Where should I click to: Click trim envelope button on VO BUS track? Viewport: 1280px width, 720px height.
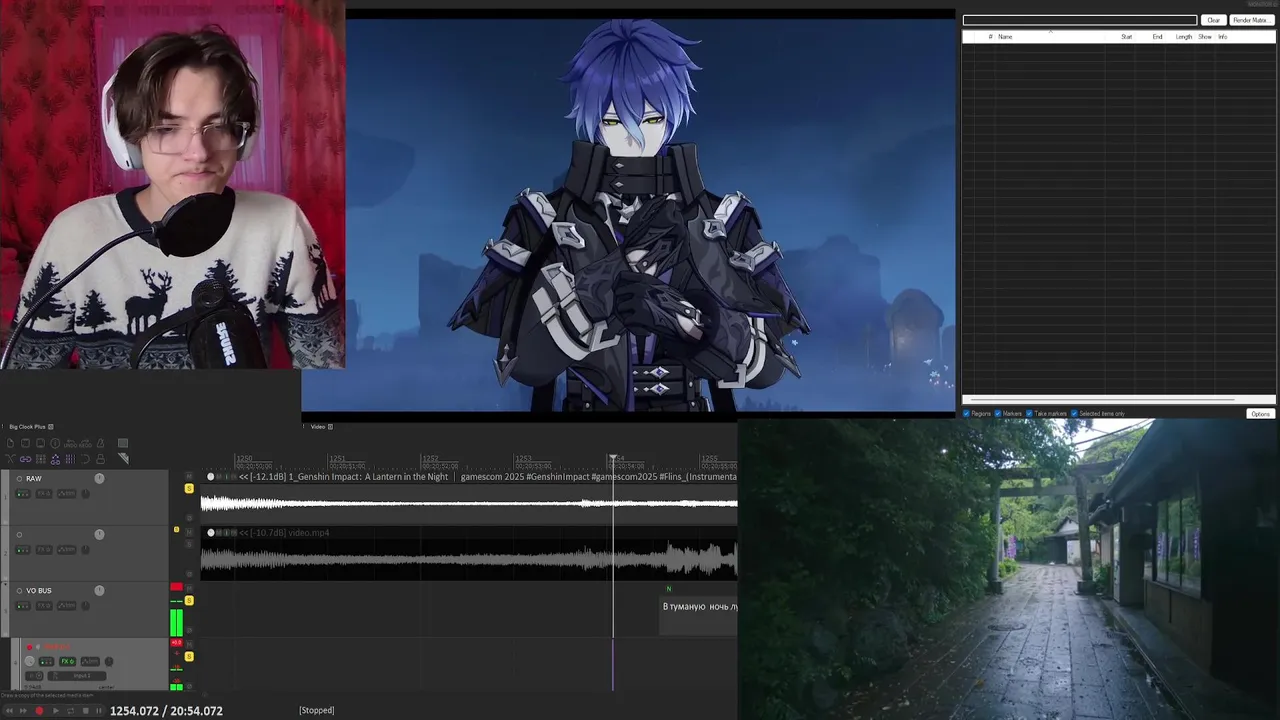click(67, 606)
